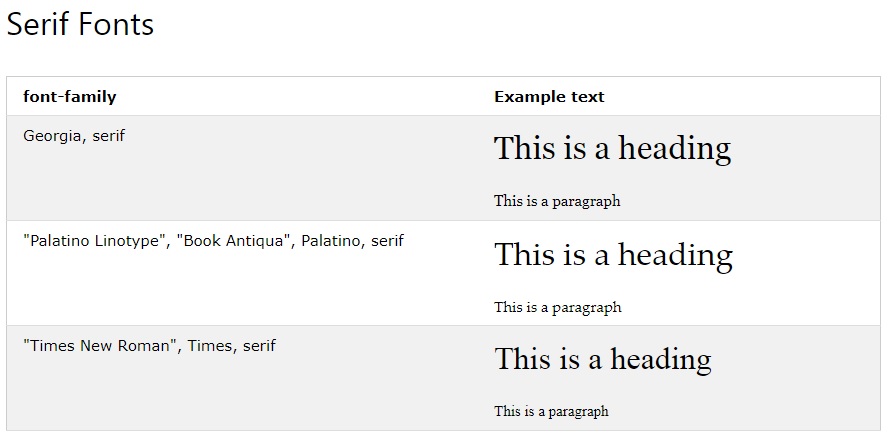
Task: Select the "Example text" column header
Action: [x=549, y=96]
